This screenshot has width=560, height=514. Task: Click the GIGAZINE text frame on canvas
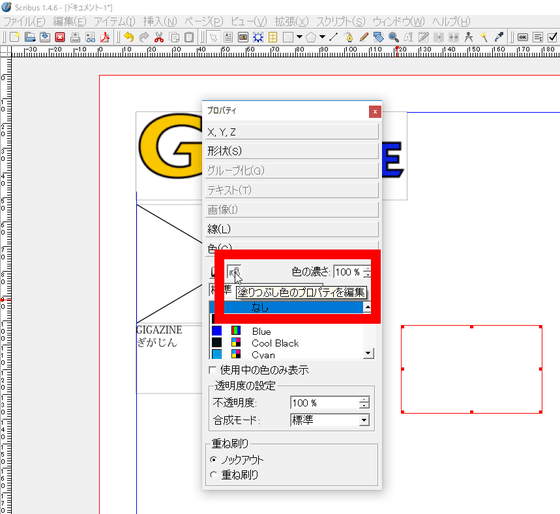[x=169, y=359]
